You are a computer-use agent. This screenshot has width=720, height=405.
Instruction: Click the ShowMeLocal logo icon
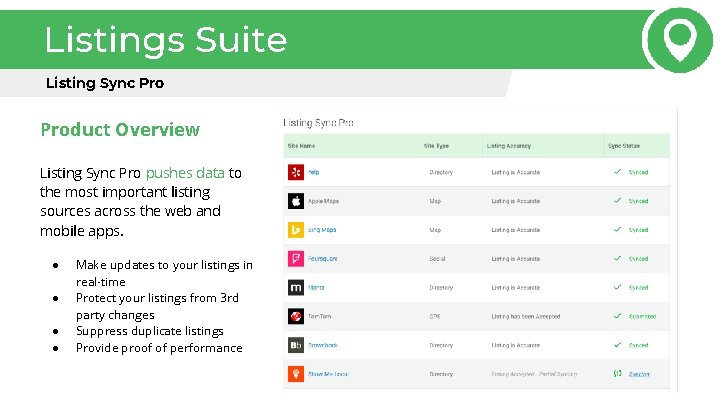click(x=296, y=374)
